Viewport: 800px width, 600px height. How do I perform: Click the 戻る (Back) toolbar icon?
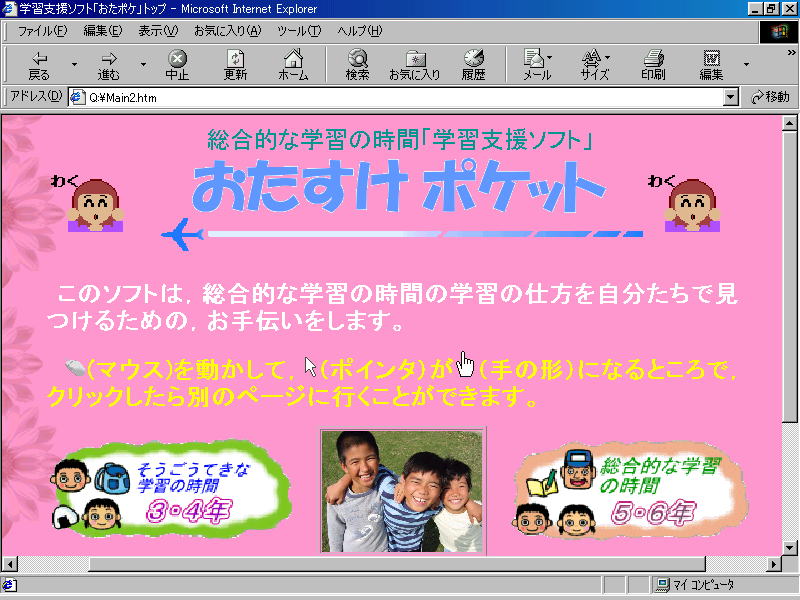tap(39, 65)
